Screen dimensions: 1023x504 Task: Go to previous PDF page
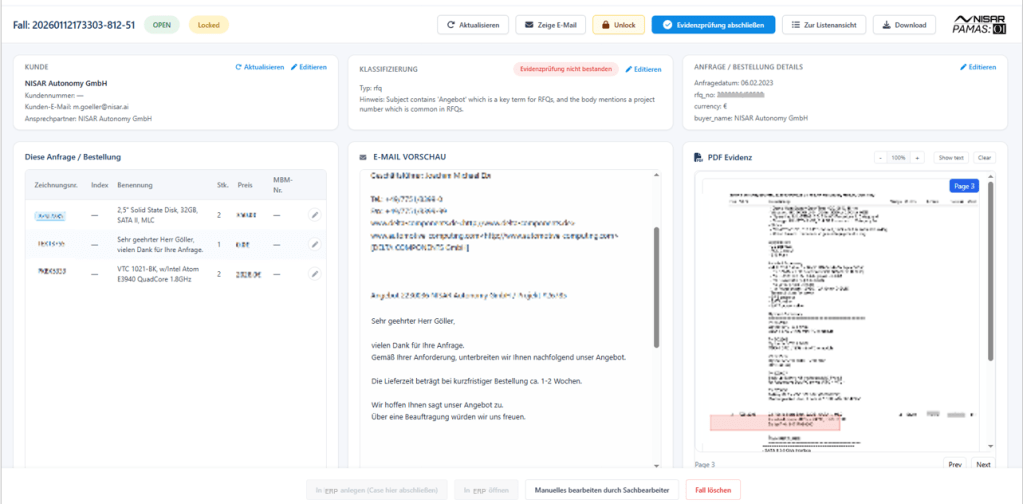955,464
